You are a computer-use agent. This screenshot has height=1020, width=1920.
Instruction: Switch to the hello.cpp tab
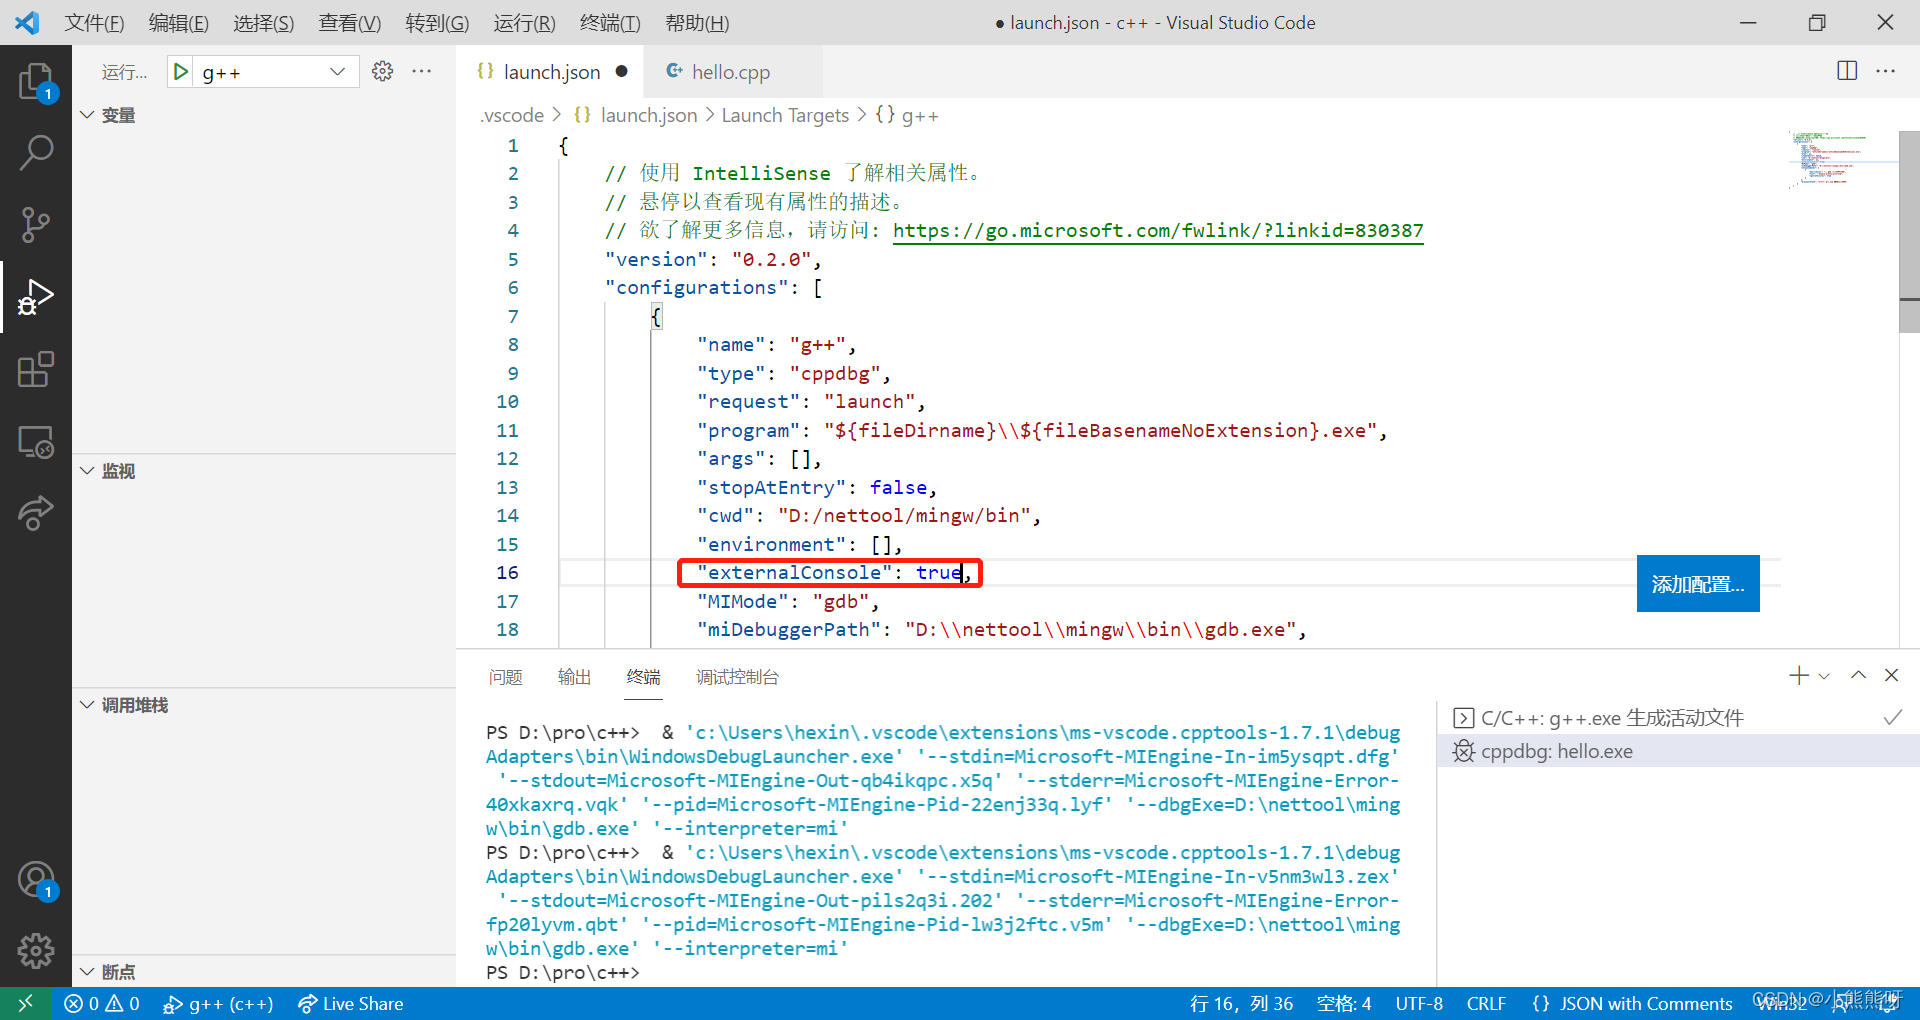pyautogui.click(x=733, y=72)
